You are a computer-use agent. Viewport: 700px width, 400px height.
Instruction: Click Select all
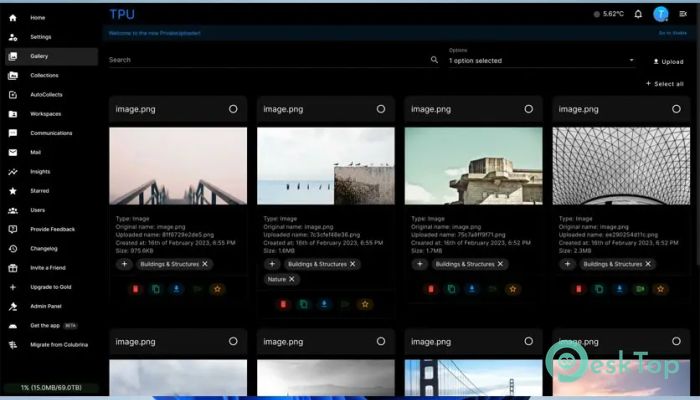[x=664, y=83]
